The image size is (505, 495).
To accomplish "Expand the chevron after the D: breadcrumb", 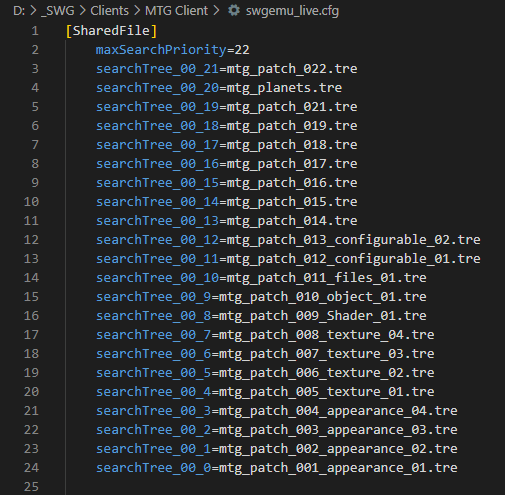I will 33,11.
